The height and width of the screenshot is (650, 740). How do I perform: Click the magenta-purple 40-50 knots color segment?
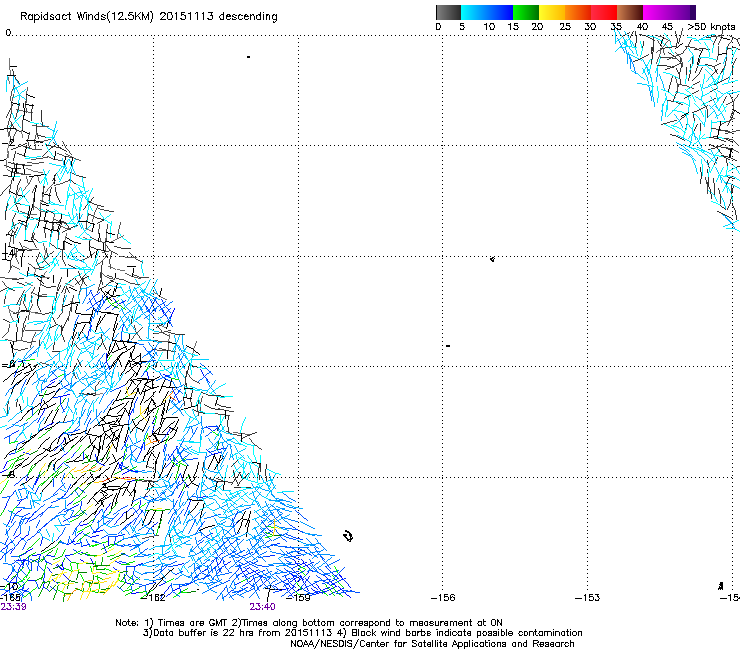pyautogui.click(x=669, y=12)
